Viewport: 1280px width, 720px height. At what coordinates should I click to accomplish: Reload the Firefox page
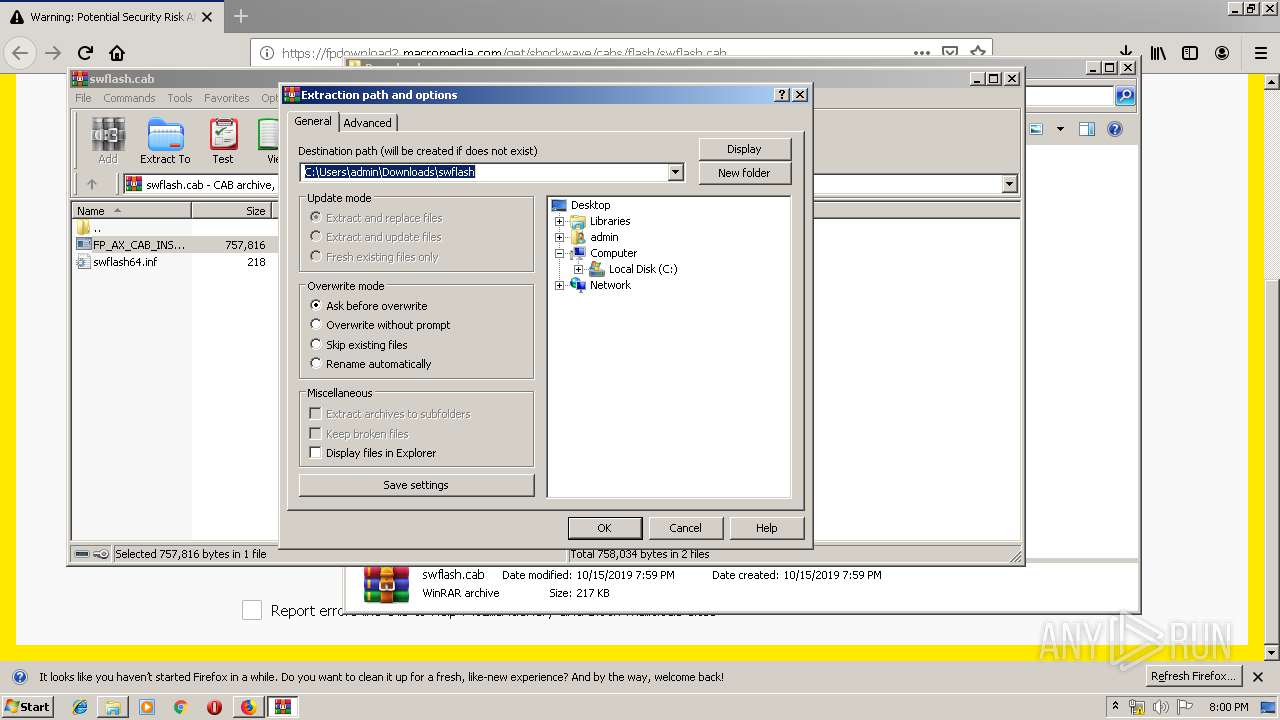tap(85, 53)
